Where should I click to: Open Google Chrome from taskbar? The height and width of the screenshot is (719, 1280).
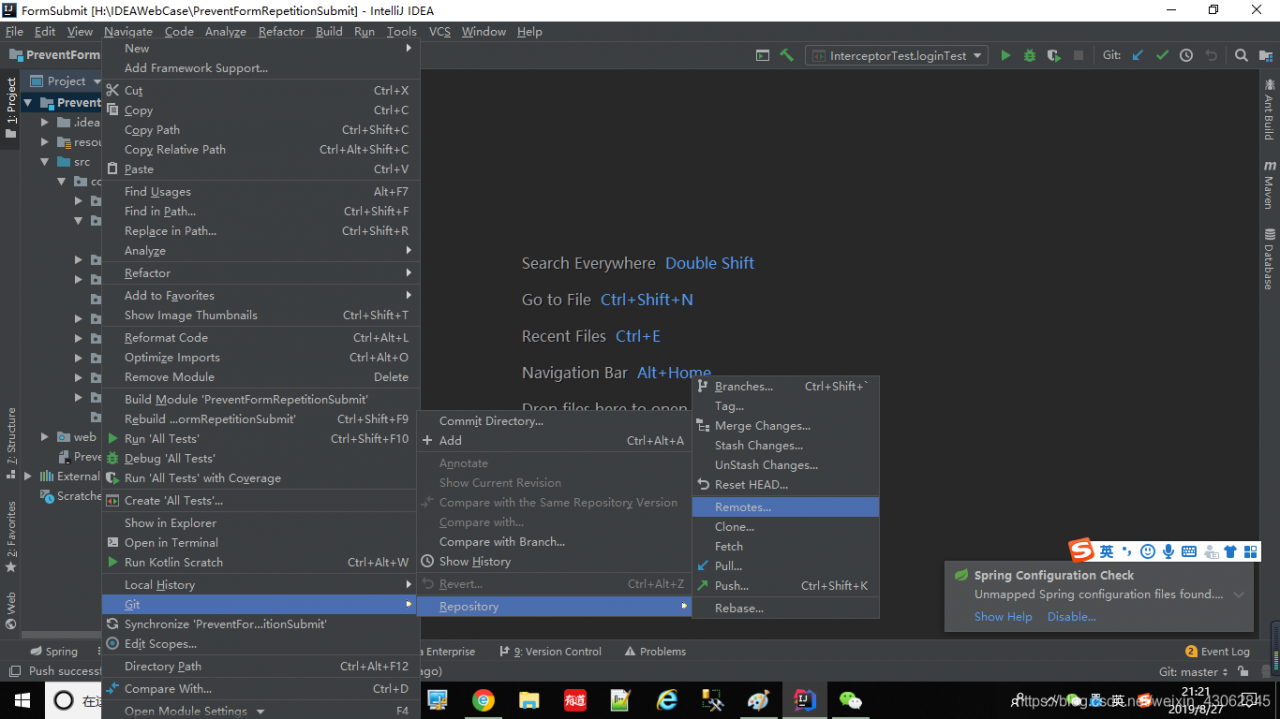484,700
